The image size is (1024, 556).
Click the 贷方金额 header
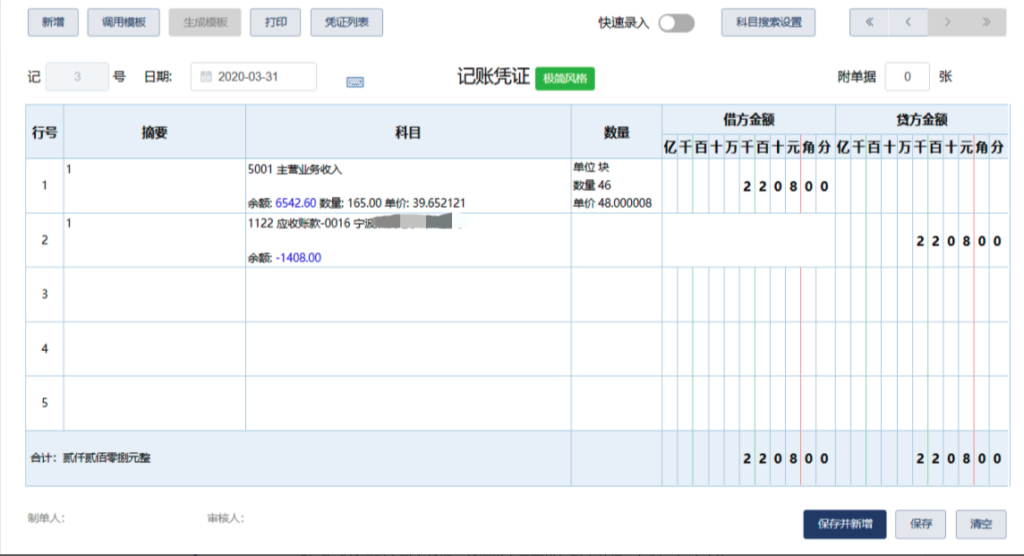click(921, 120)
